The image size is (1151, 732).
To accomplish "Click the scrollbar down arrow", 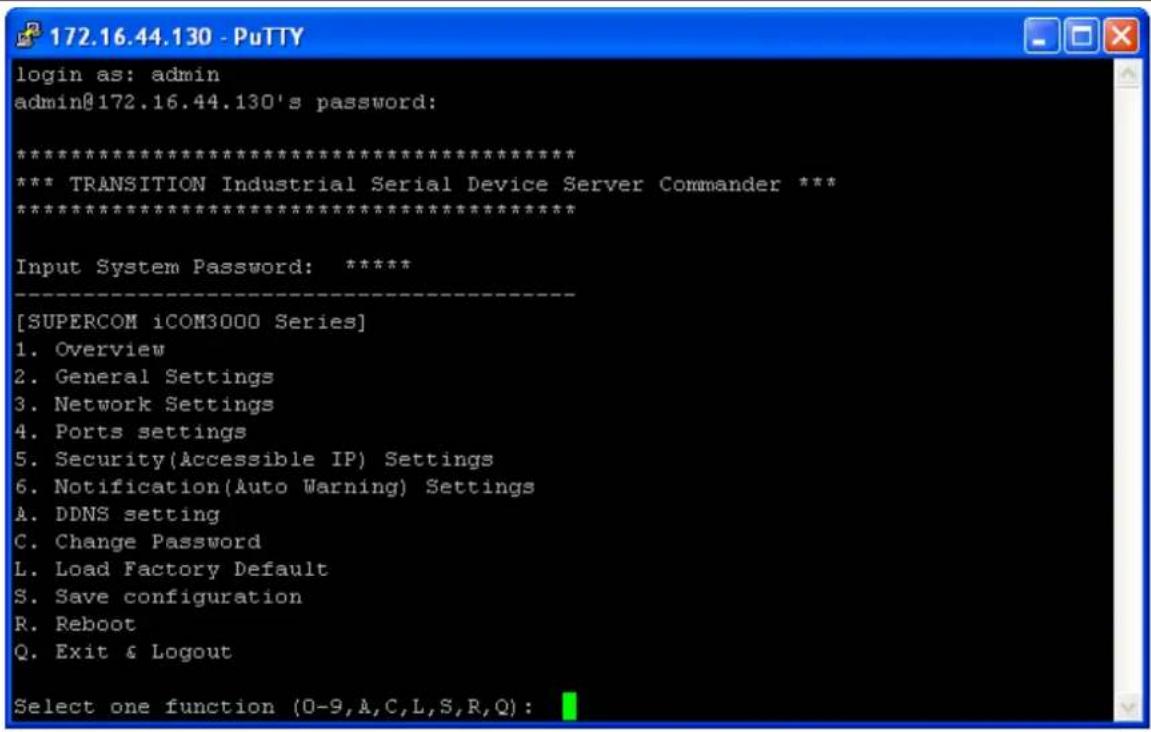I will (1128, 708).
